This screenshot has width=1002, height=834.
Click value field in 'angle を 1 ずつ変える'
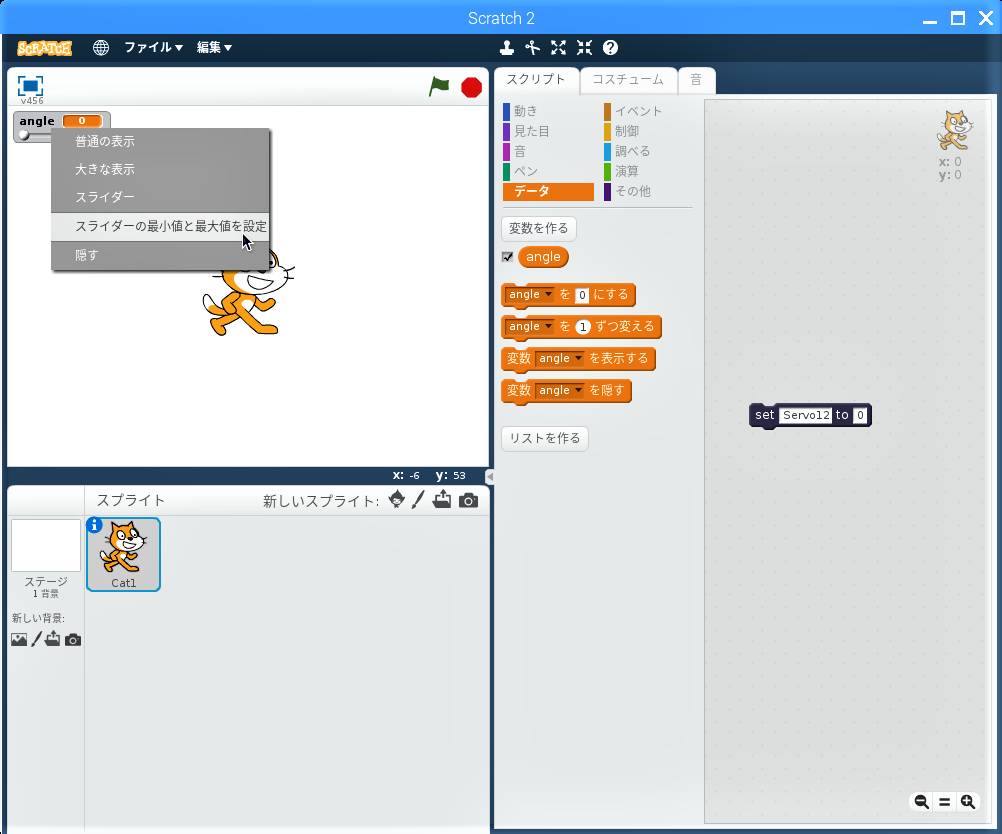[582, 327]
